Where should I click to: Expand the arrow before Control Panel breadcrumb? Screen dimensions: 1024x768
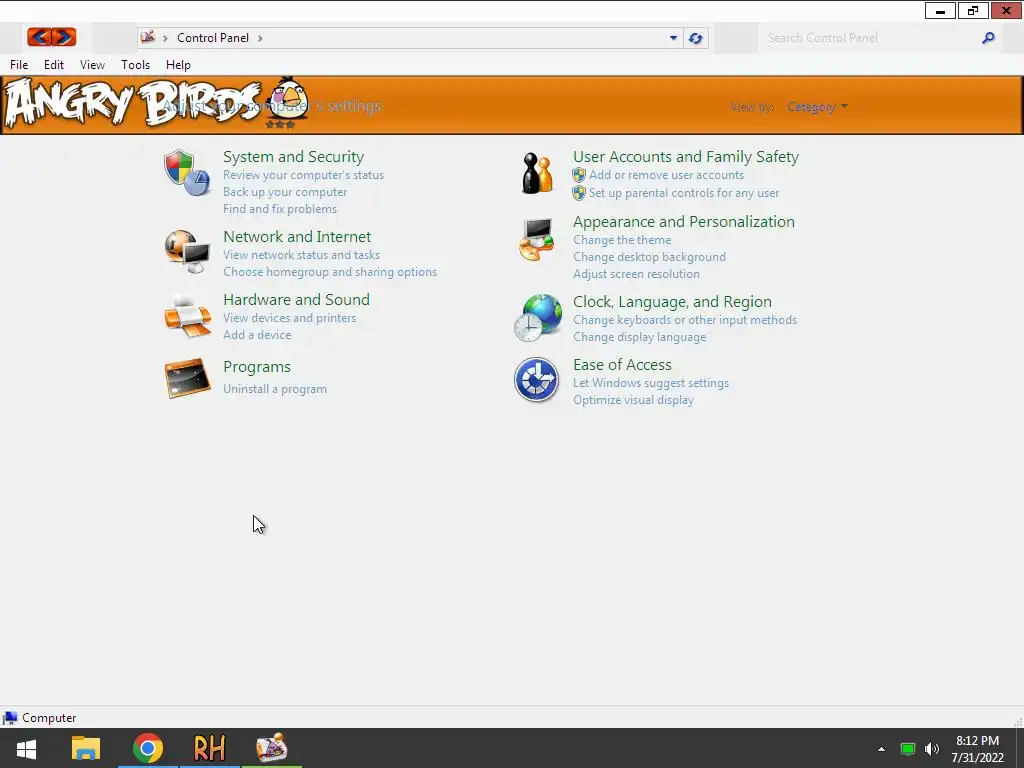coord(165,38)
